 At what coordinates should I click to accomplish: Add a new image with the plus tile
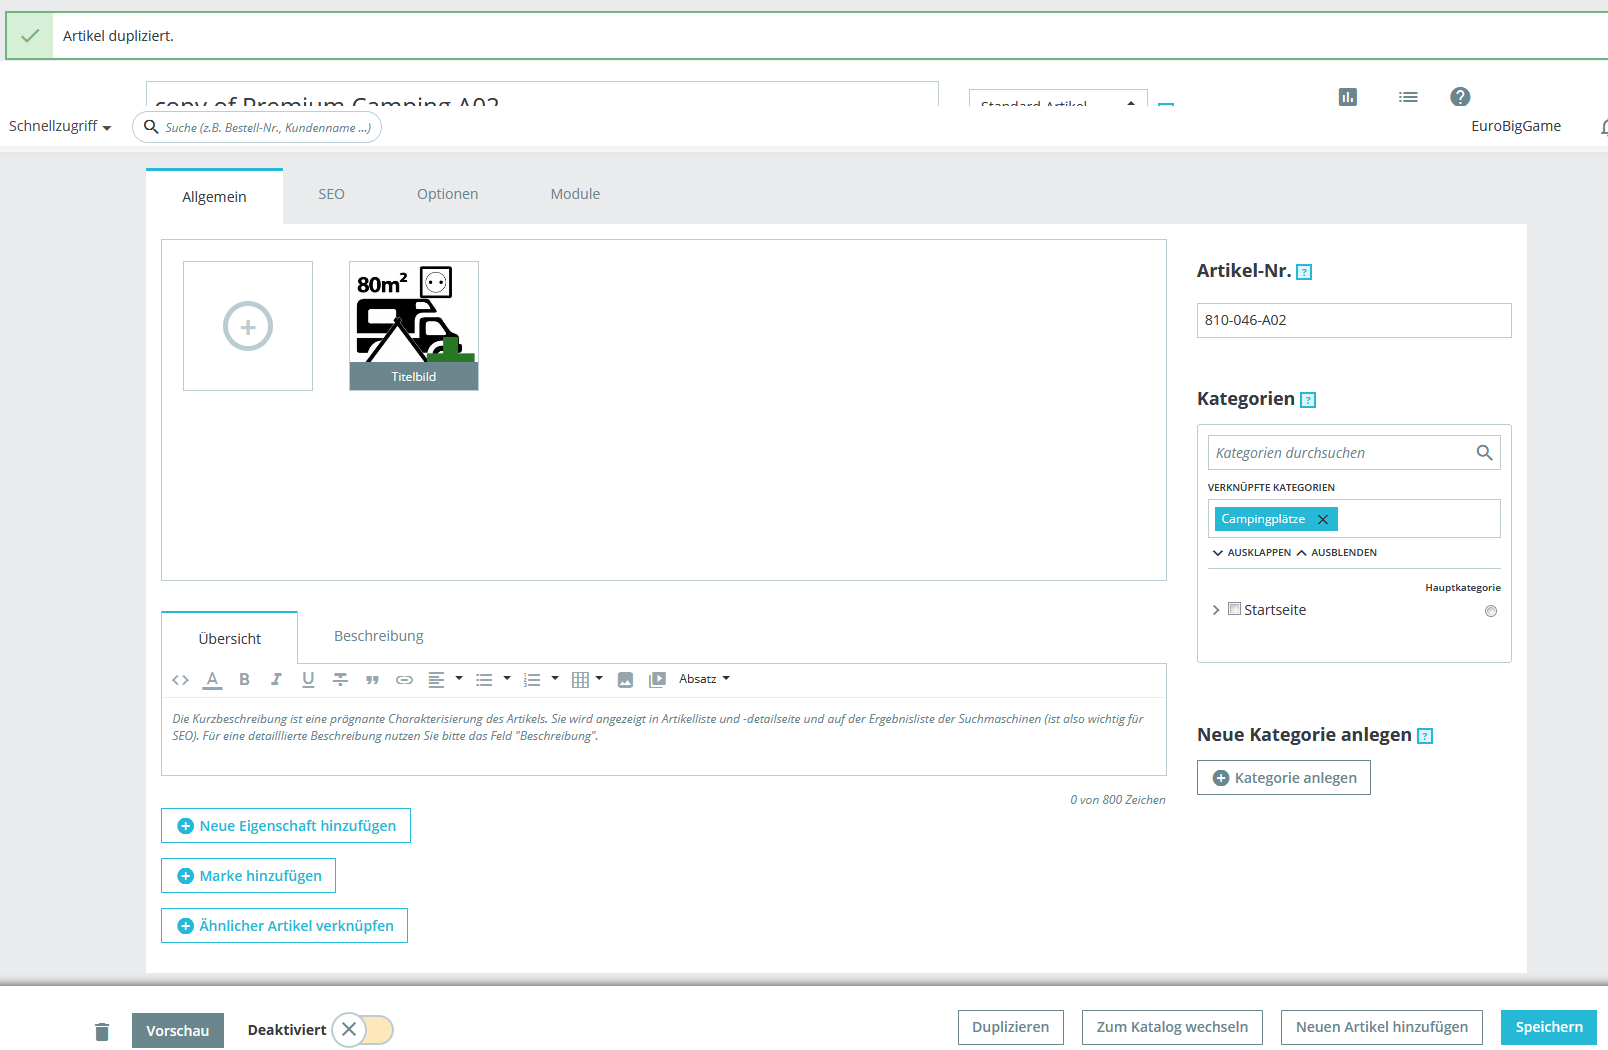click(248, 326)
